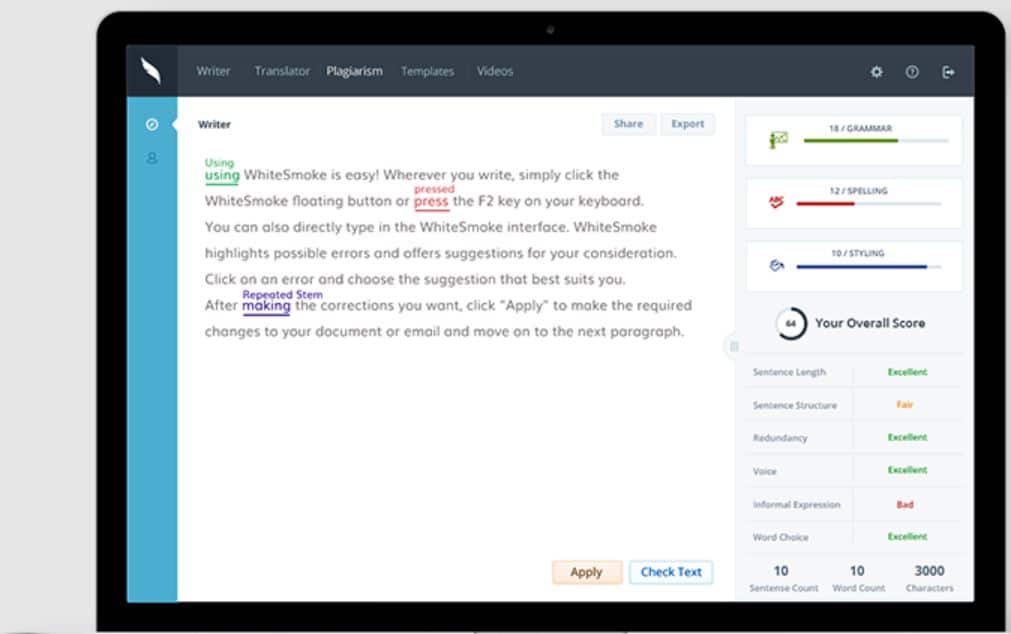This screenshot has height=634, width=1011.
Task: Click the 'Excellent' rating for Redundancy
Action: click(907, 437)
